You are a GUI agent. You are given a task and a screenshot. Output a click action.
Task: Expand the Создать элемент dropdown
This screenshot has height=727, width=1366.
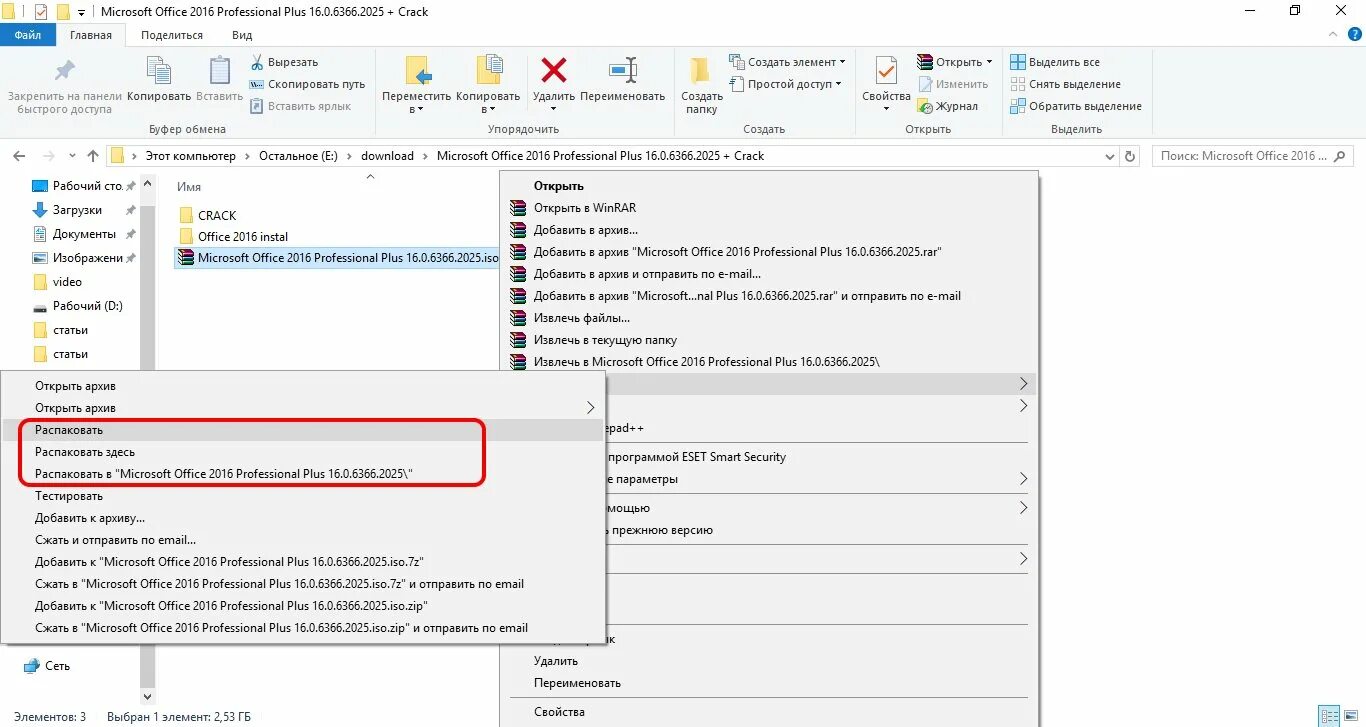click(x=842, y=62)
